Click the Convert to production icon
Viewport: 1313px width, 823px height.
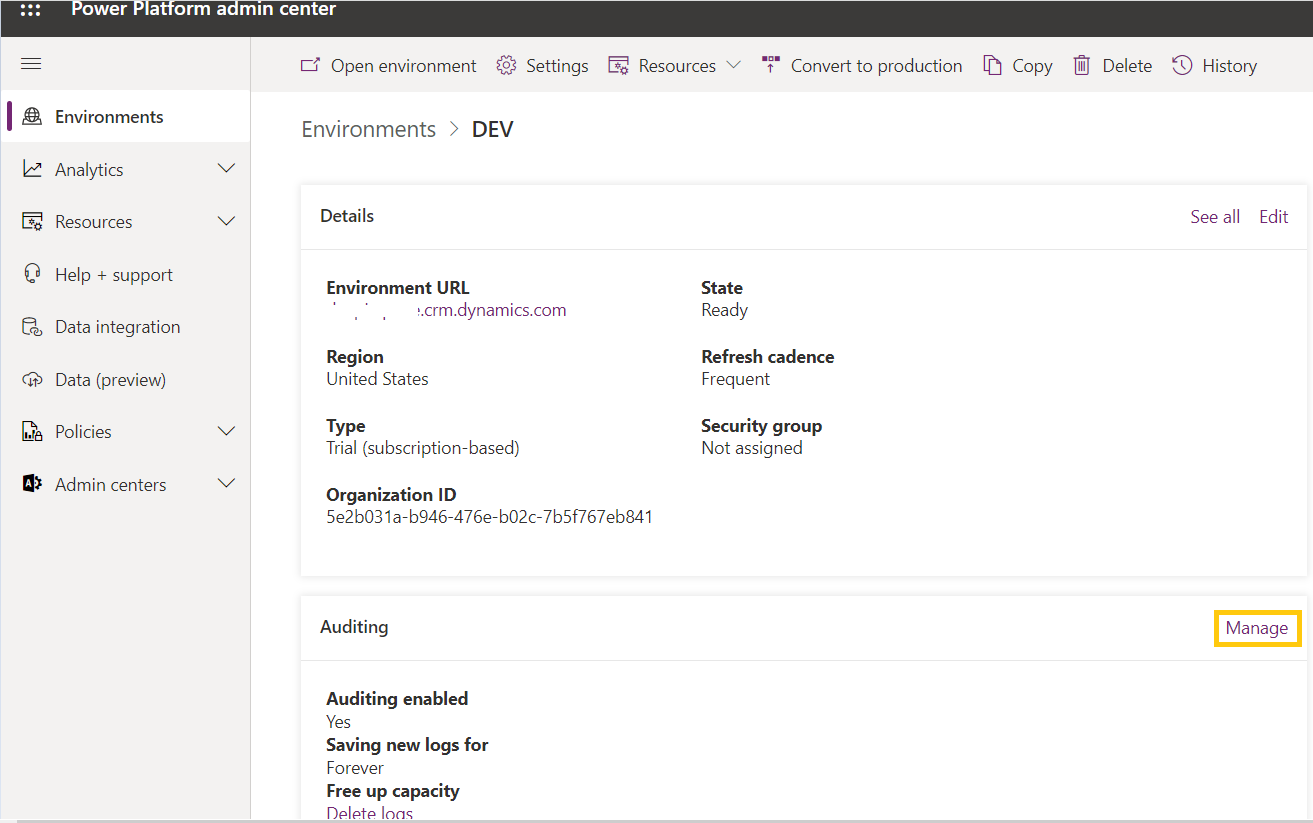[770, 65]
